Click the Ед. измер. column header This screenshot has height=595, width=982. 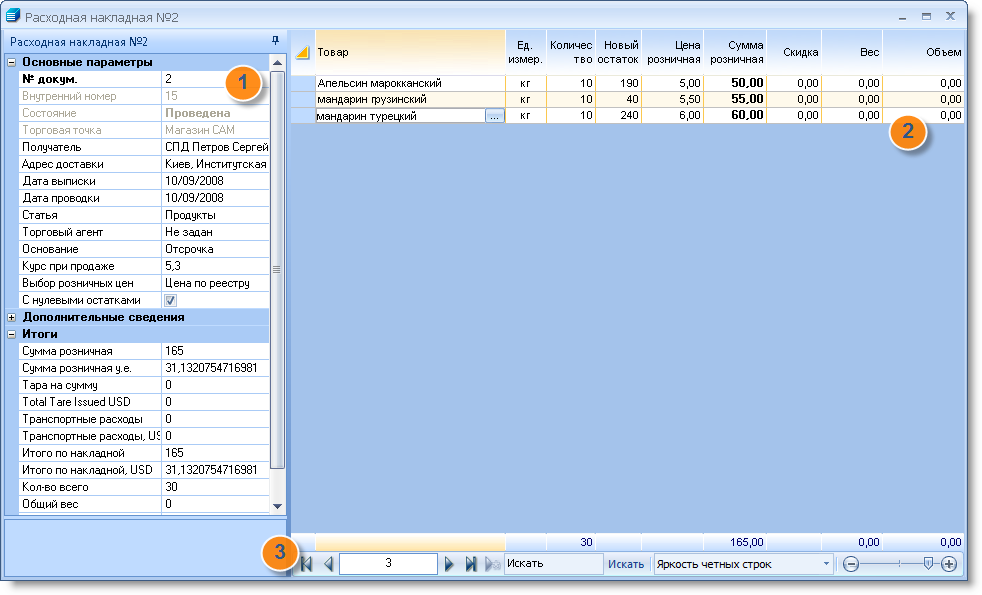(x=526, y=53)
